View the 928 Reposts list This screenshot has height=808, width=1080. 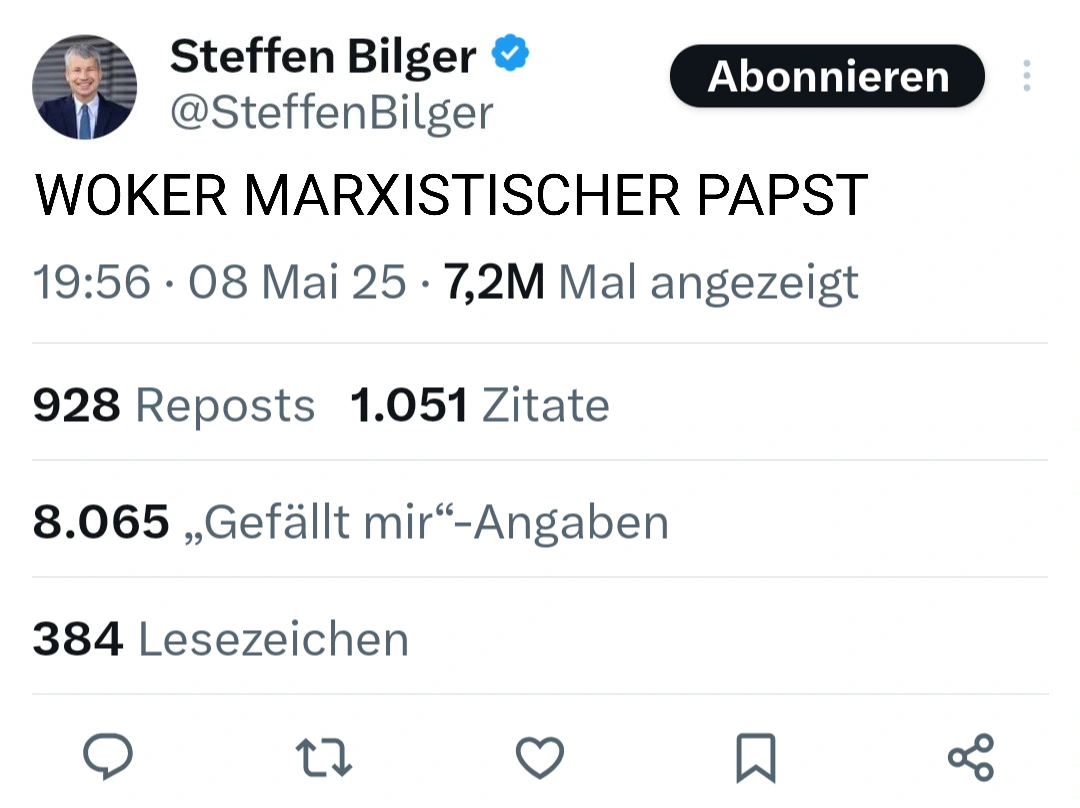[174, 405]
